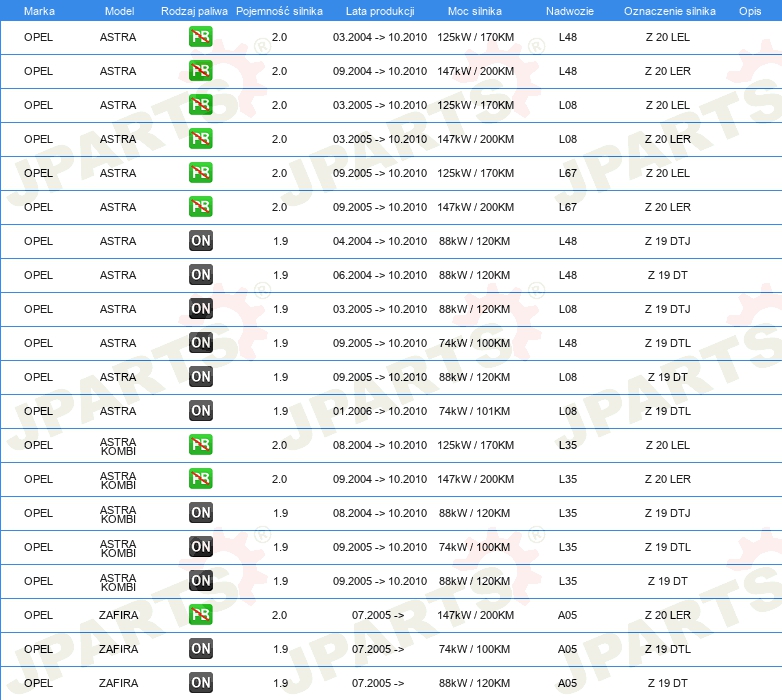
Task: Click the PB icon in the Zafira Z 20 LER row
Action: click(200, 615)
